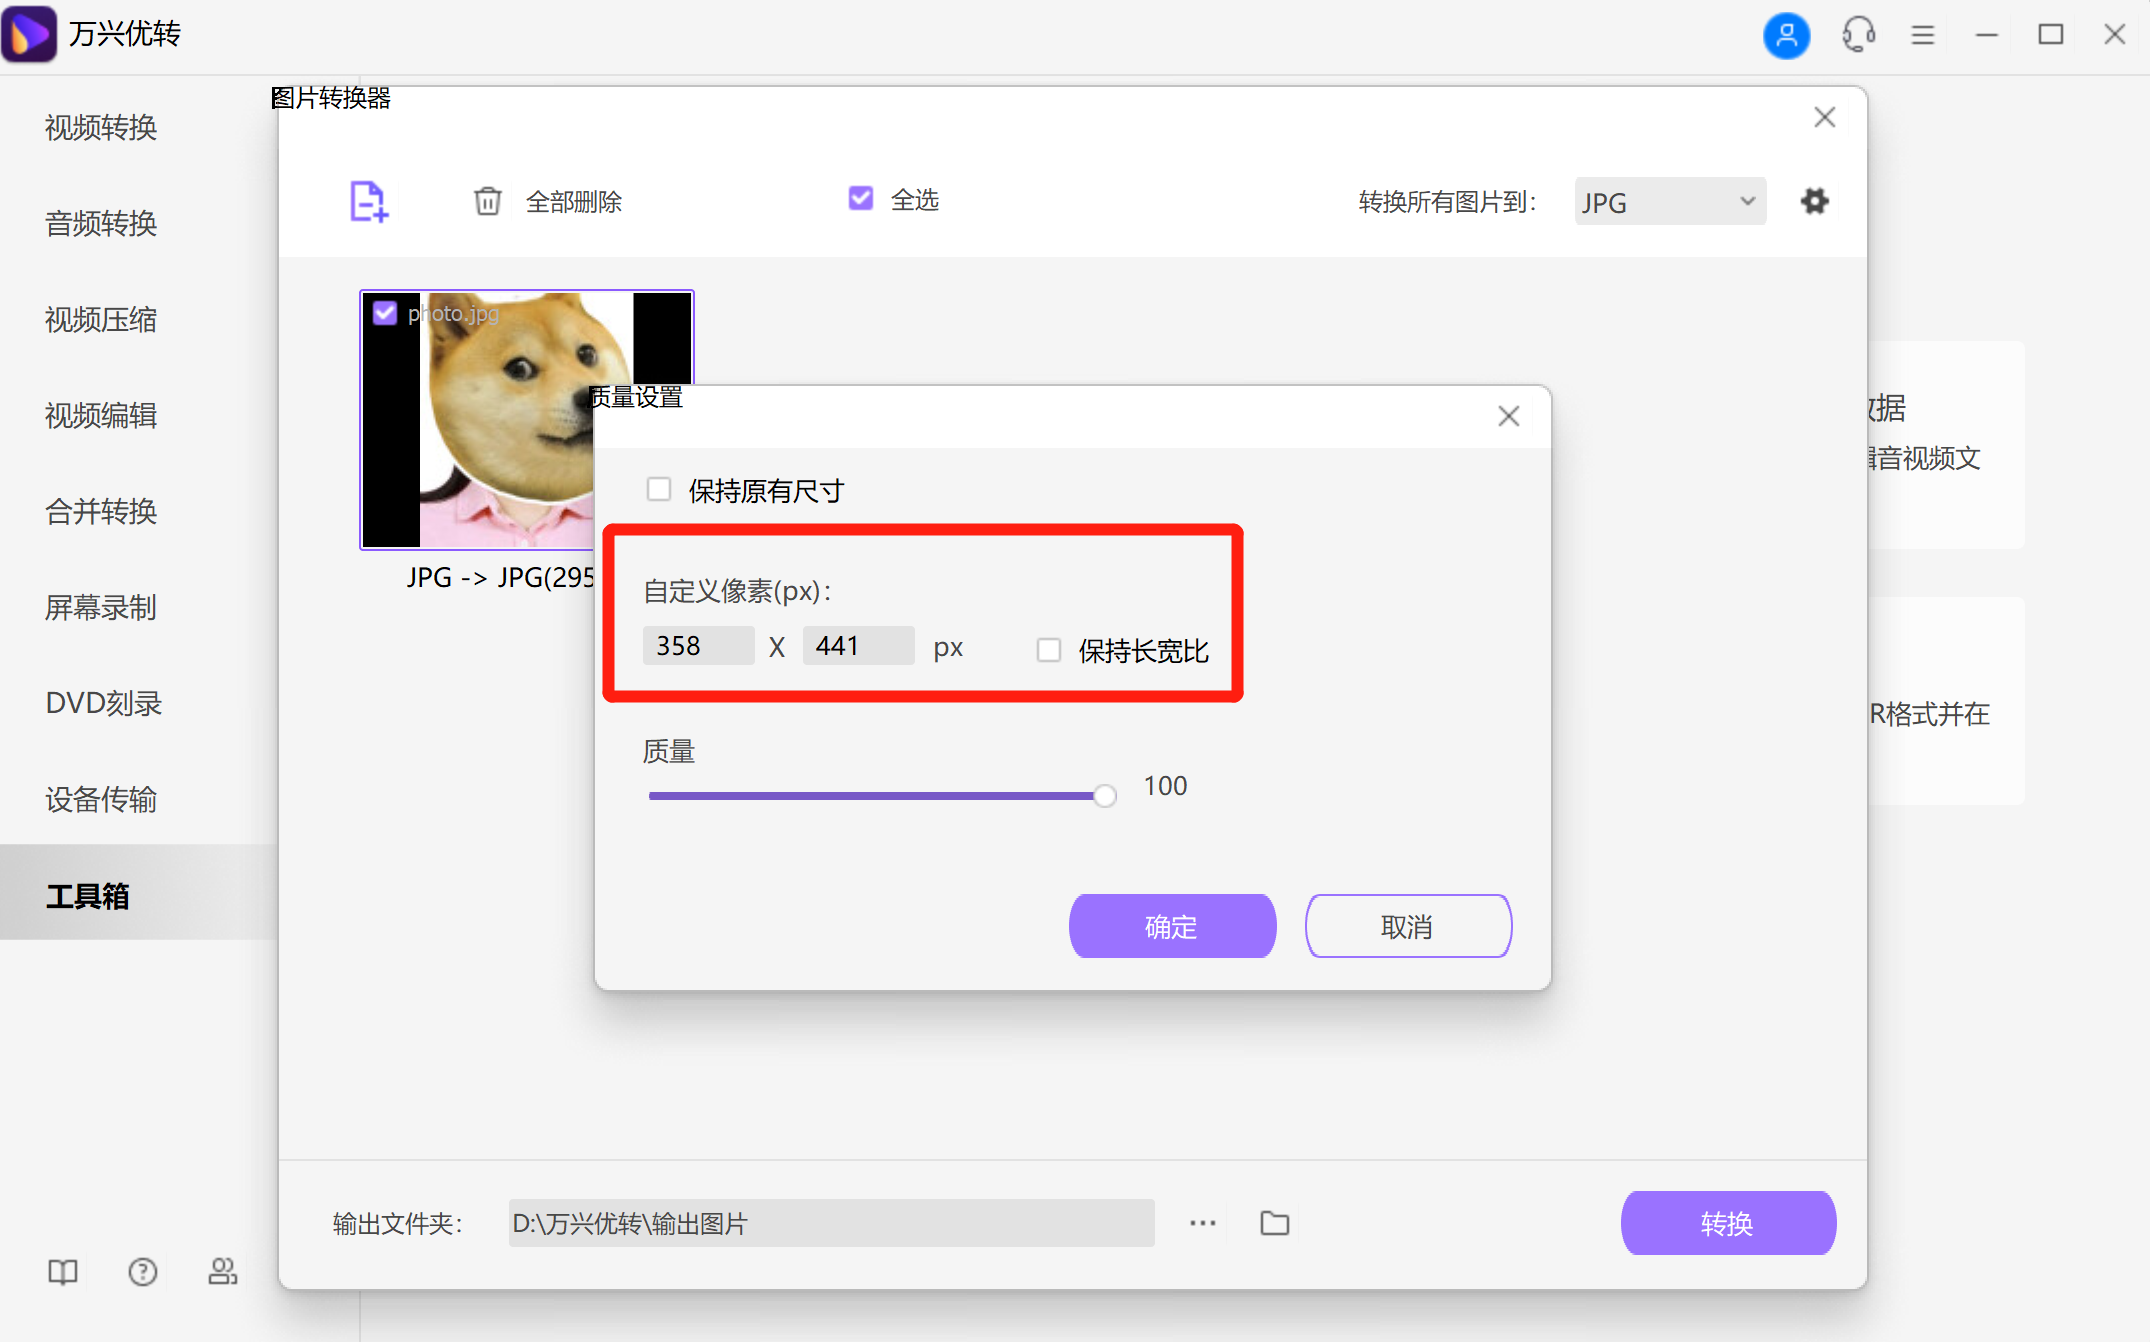The width and height of the screenshot is (2150, 1342).
Task: Select 屏幕录制 from the sidebar
Action: click(101, 608)
